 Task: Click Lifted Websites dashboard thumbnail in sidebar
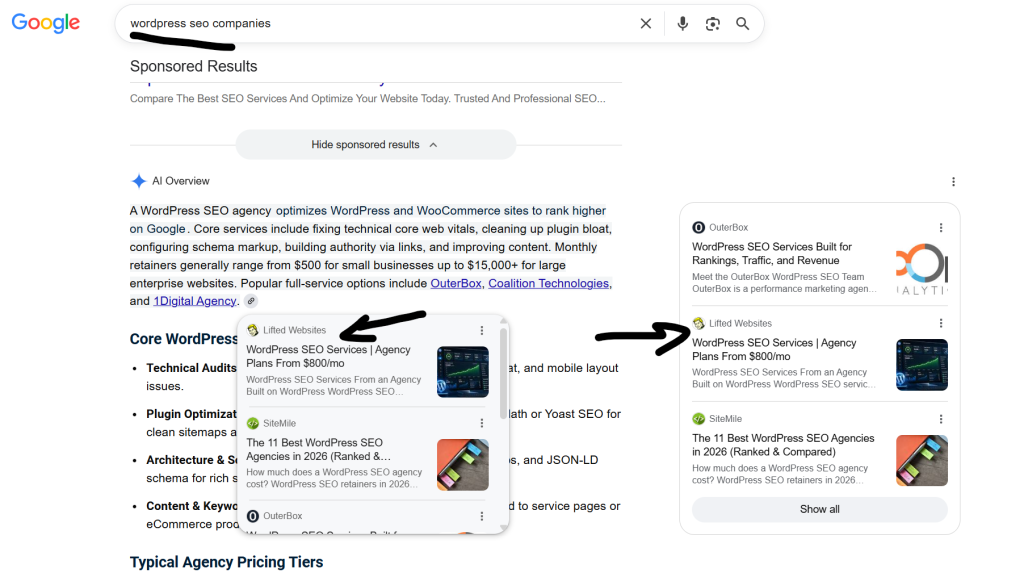[921, 365]
